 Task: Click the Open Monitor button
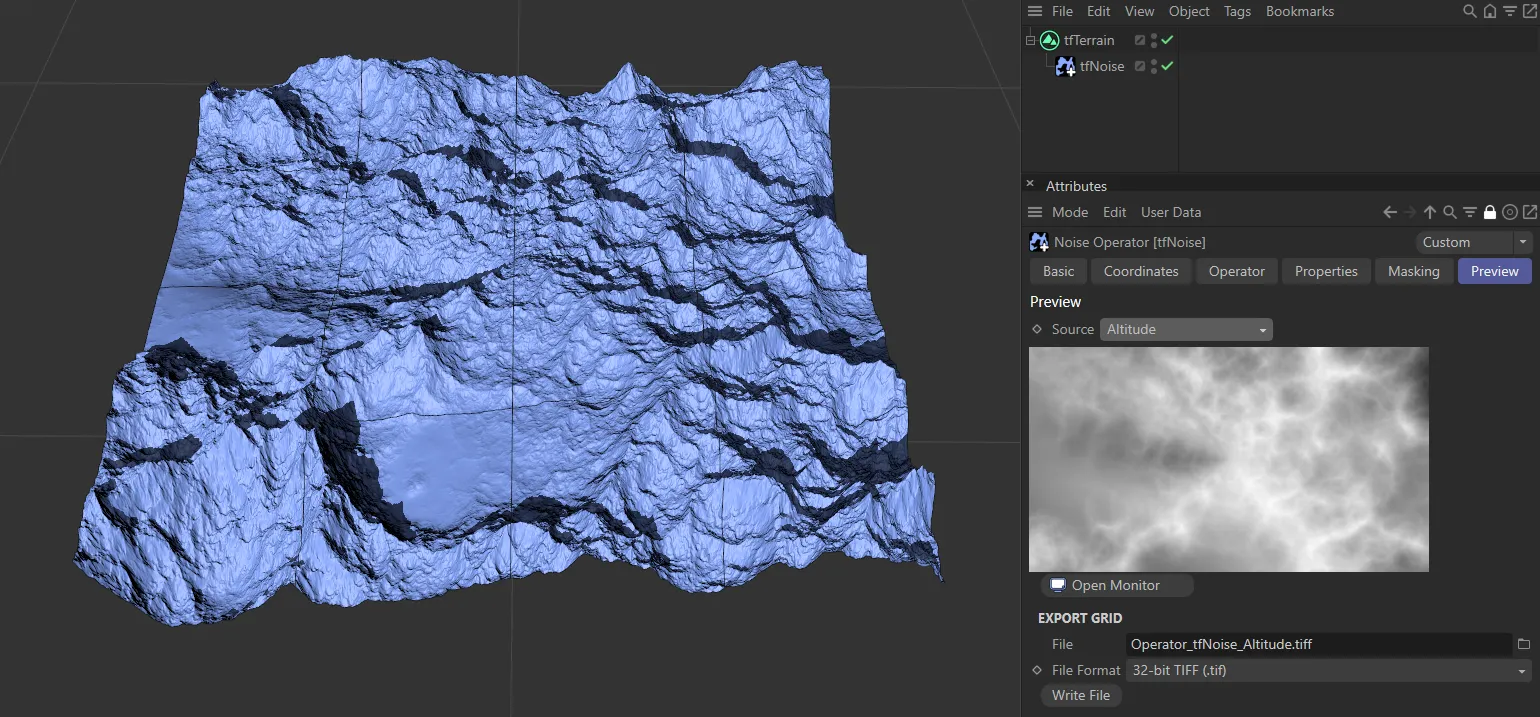pyautogui.click(x=1116, y=585)
